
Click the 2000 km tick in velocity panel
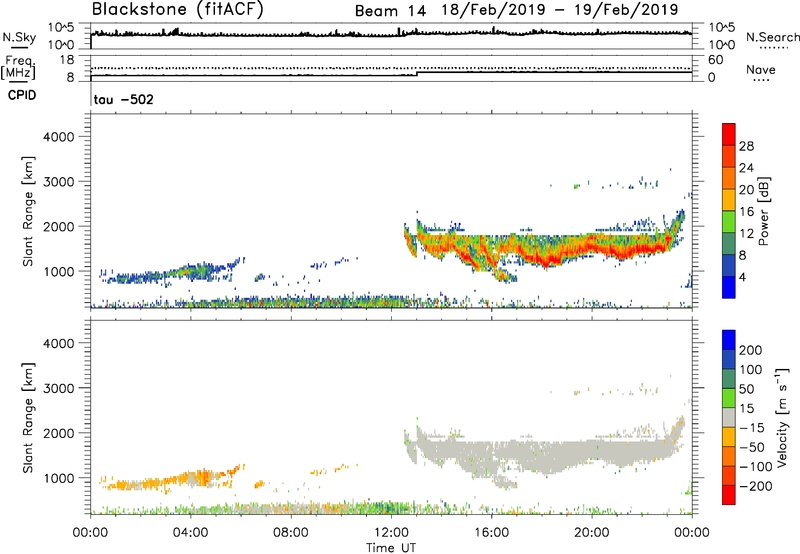[59, 433]
